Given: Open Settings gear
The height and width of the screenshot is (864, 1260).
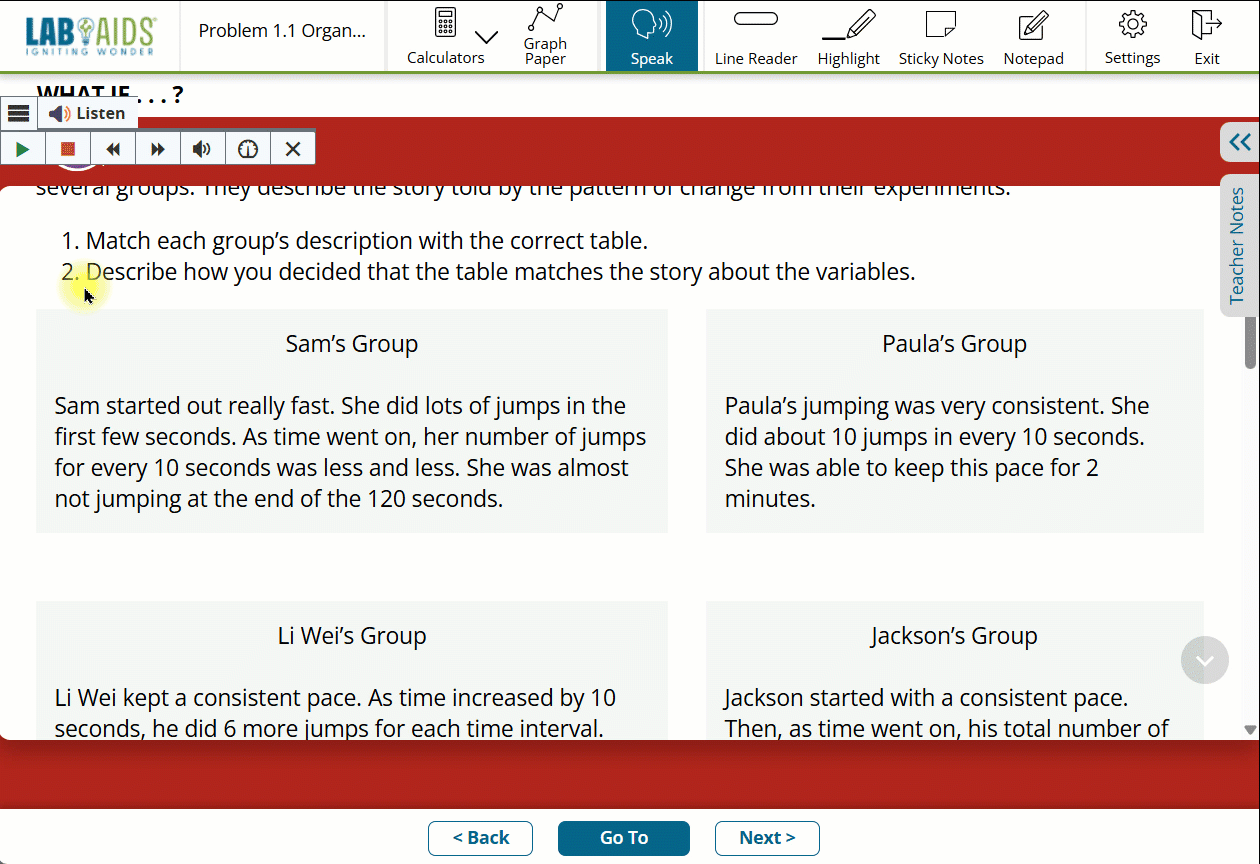Looking at the screenshot, I should 1132,36.
